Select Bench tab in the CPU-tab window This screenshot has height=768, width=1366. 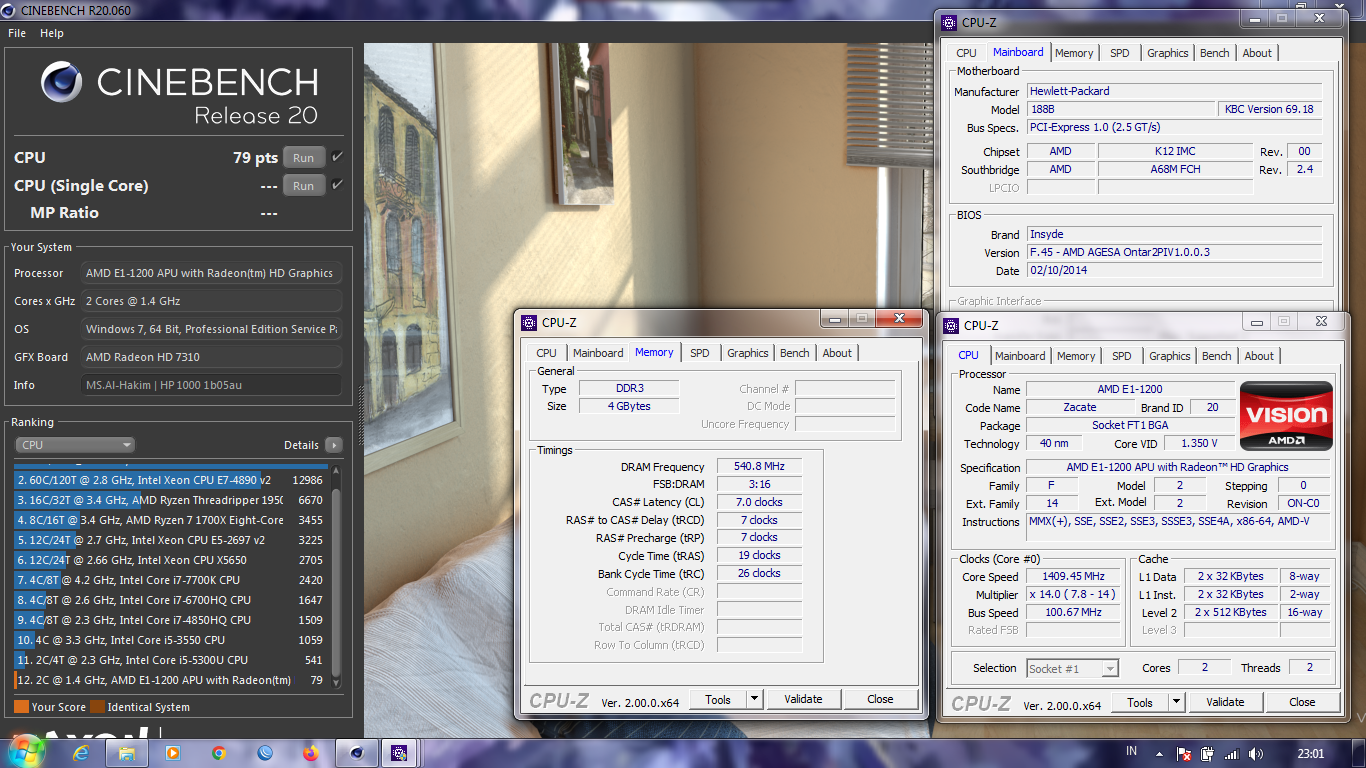[x=1217, y=356]
